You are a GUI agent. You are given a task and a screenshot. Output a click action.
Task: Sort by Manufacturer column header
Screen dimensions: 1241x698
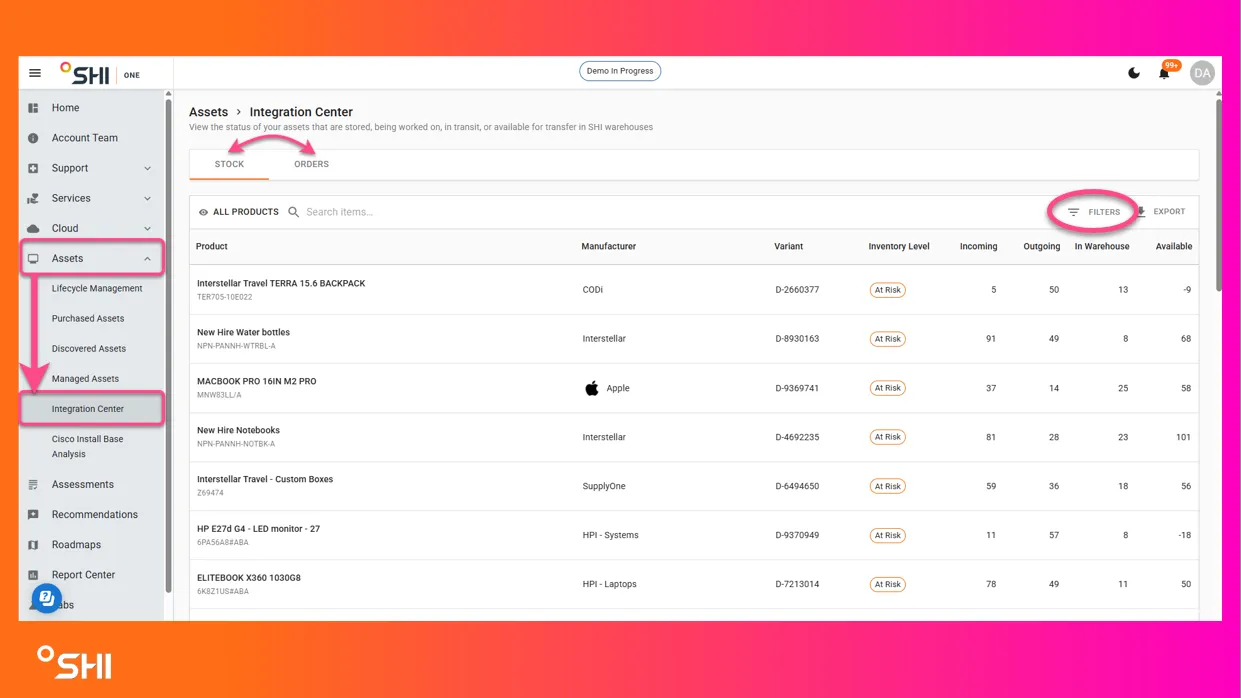tap(608, 246)
